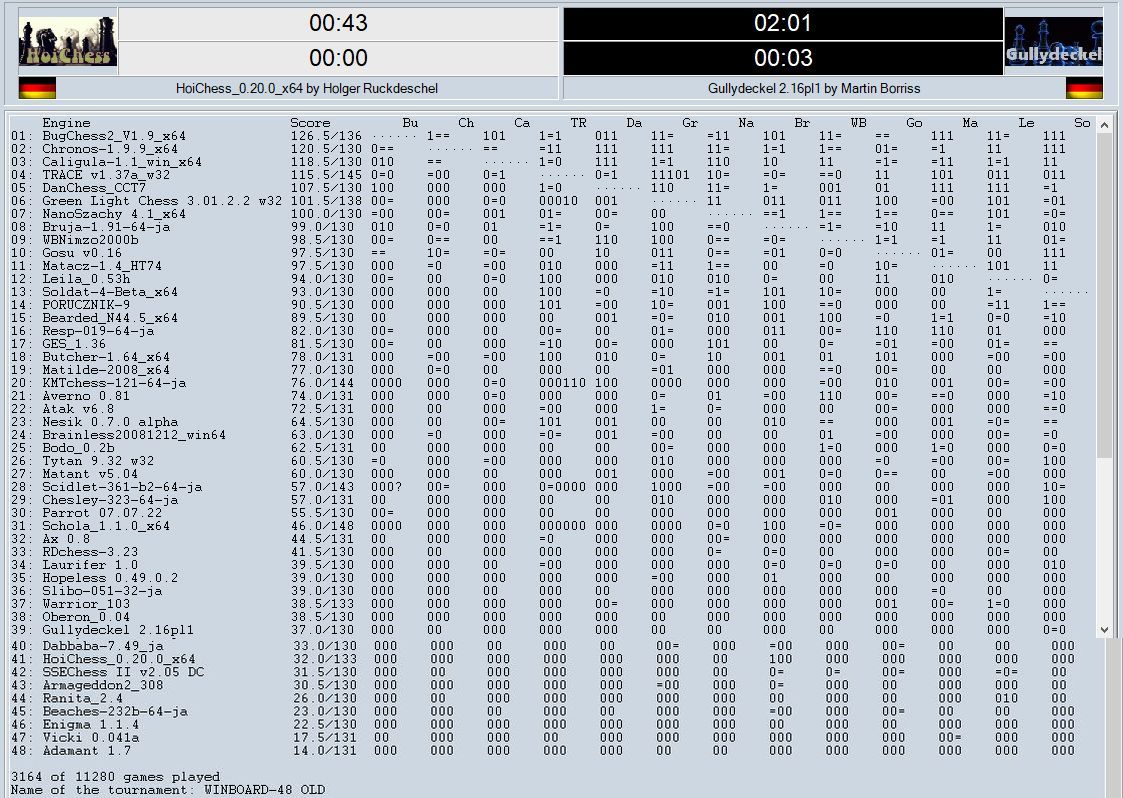Click the Tytan 9.32 w32 row name
Viewport: 1123px width, 798px height.
[98, 461]
